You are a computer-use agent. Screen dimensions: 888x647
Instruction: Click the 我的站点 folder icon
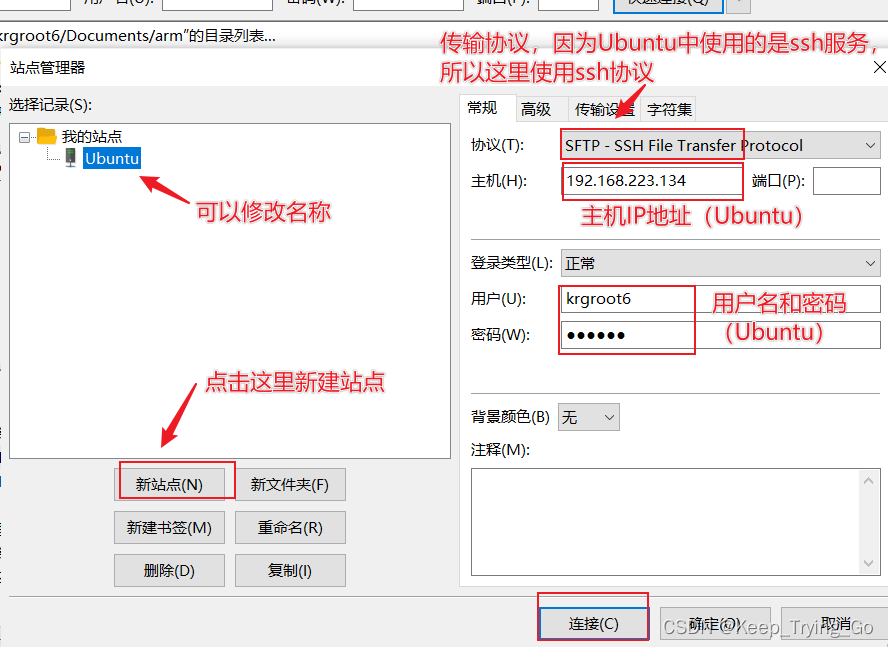pos(47,136)
